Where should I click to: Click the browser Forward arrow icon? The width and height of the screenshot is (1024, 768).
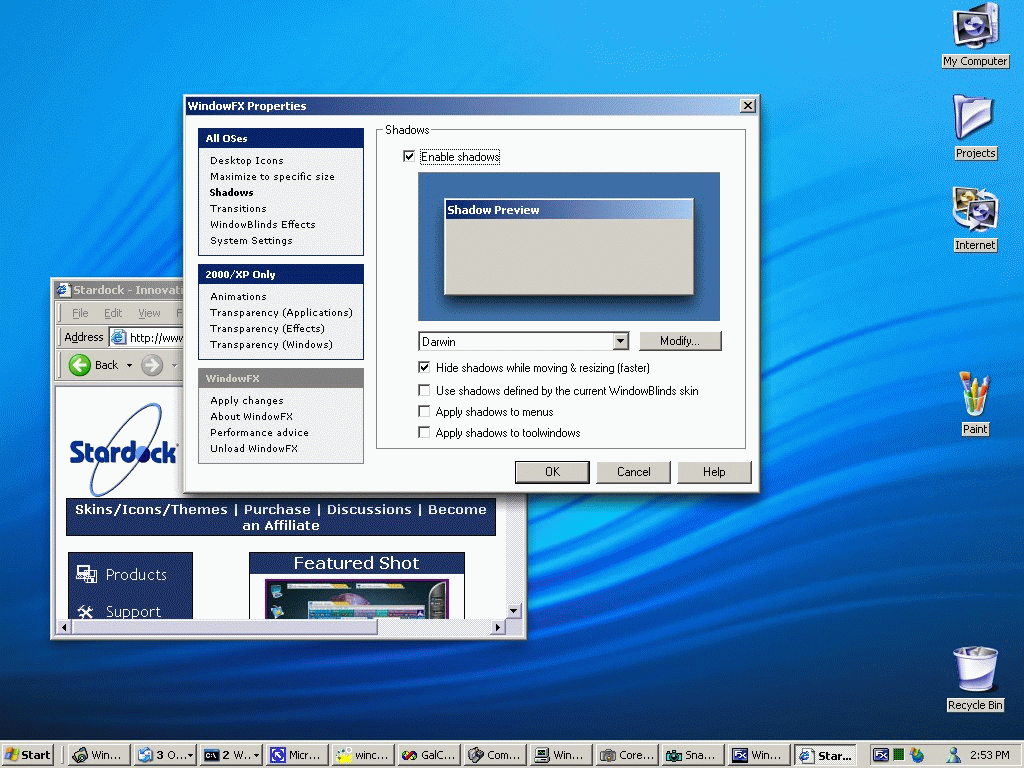[x=152, y=365]
